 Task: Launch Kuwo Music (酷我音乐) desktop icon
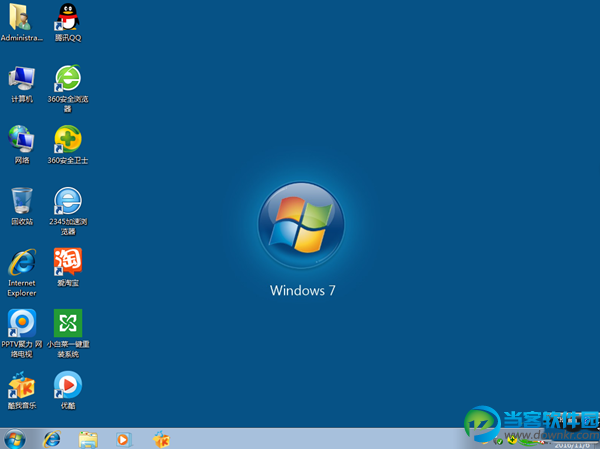[22, 385]
